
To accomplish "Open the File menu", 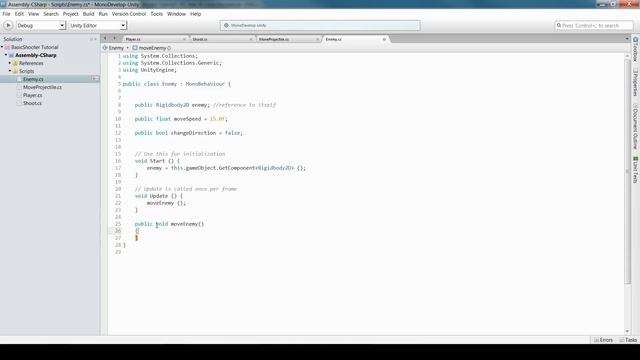I will pos(7,14).
